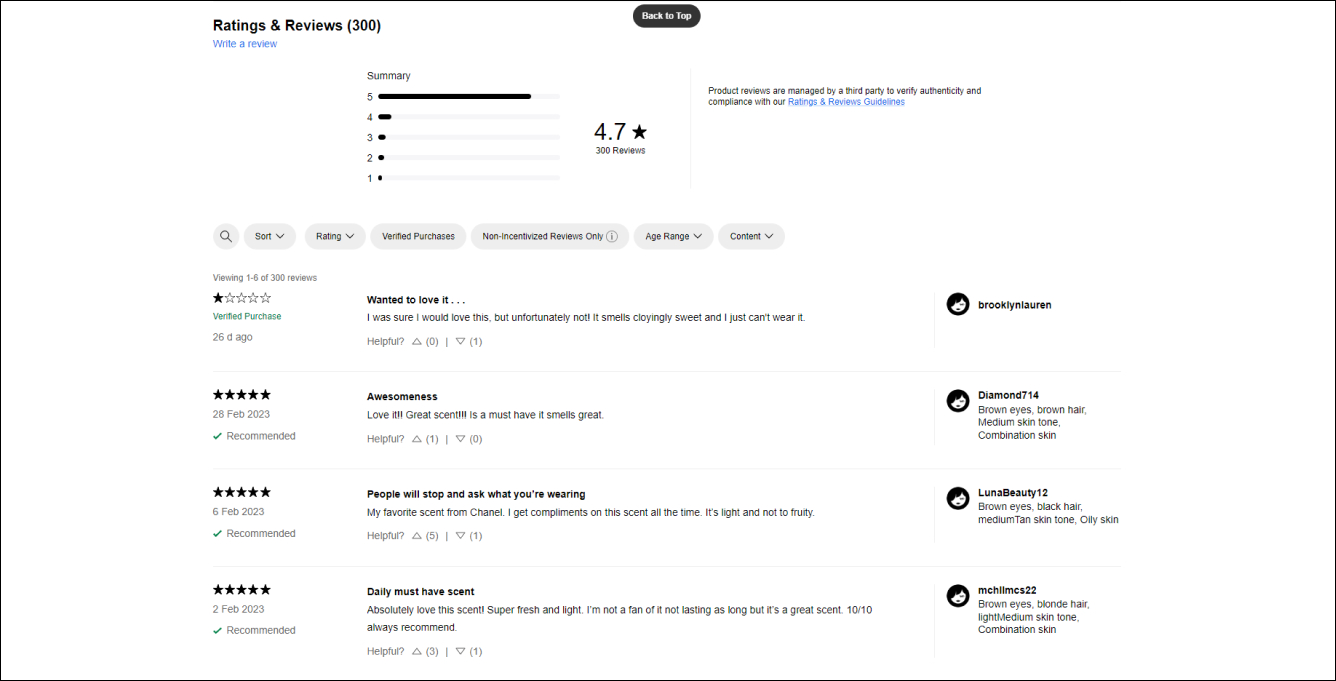Click the star beside the 4.7 rating
The image size is (1336, 681).
click(x=639, y=132)
